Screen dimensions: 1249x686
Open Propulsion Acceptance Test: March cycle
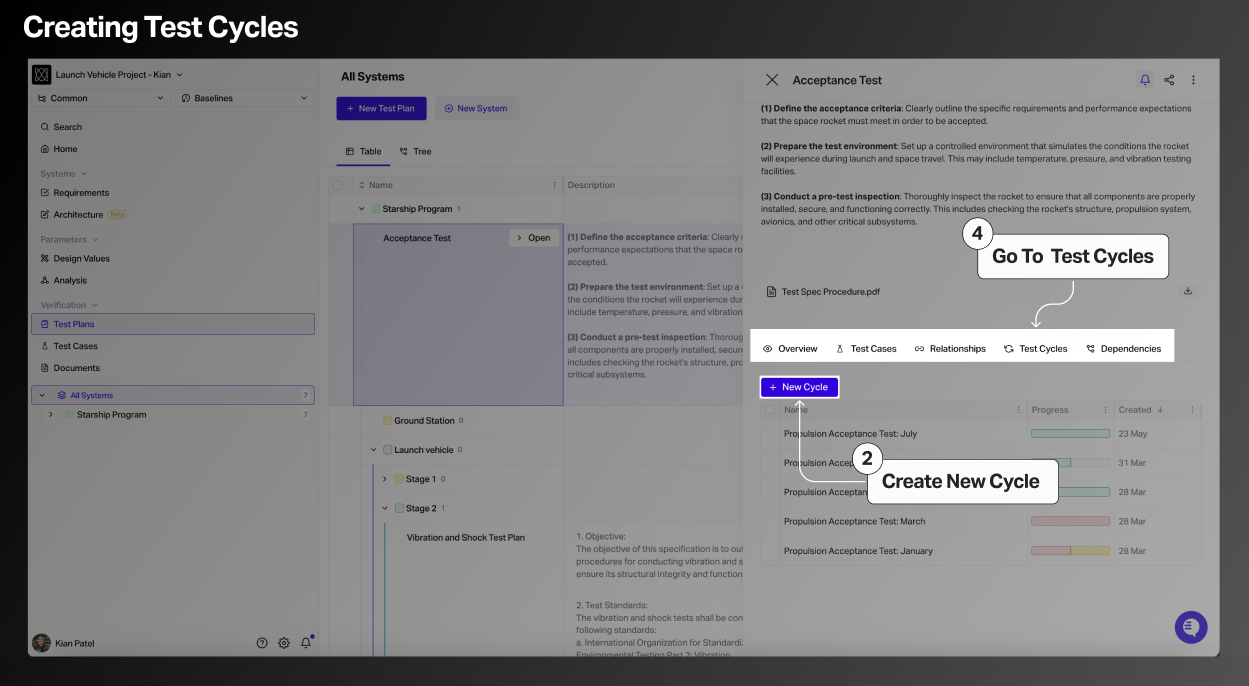[x=854, y=521]
